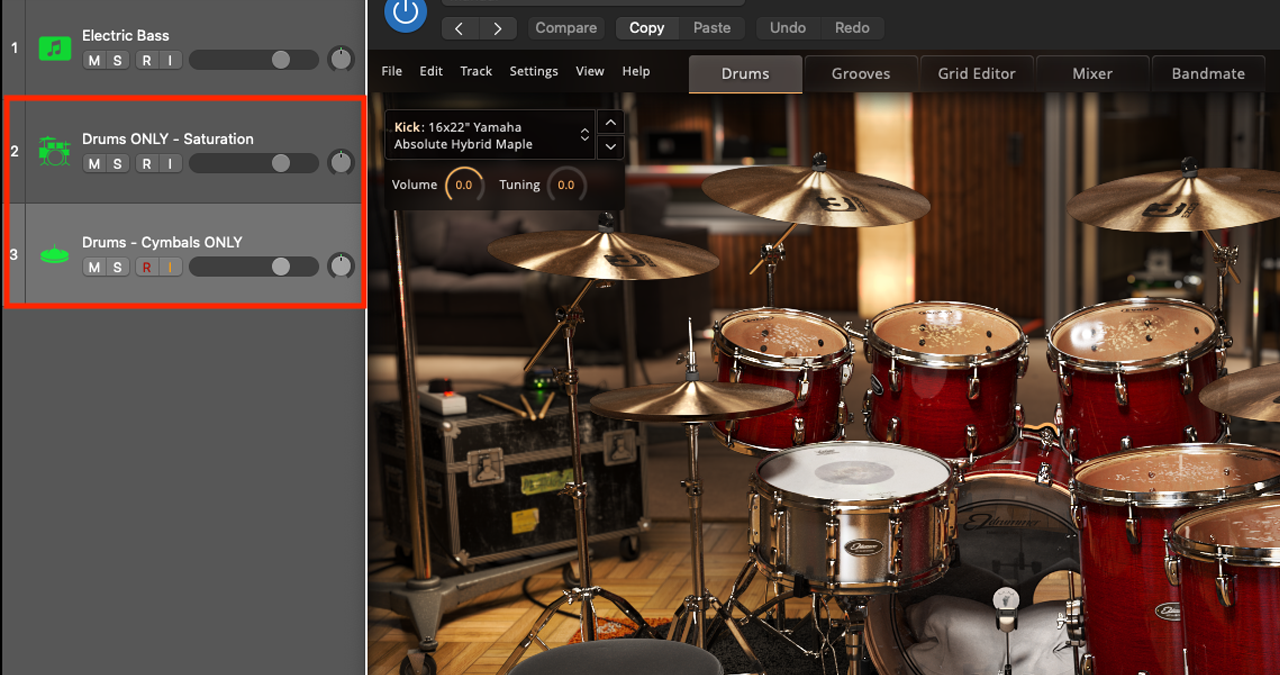Click the Electric Bass pan knob

[341, 59]
